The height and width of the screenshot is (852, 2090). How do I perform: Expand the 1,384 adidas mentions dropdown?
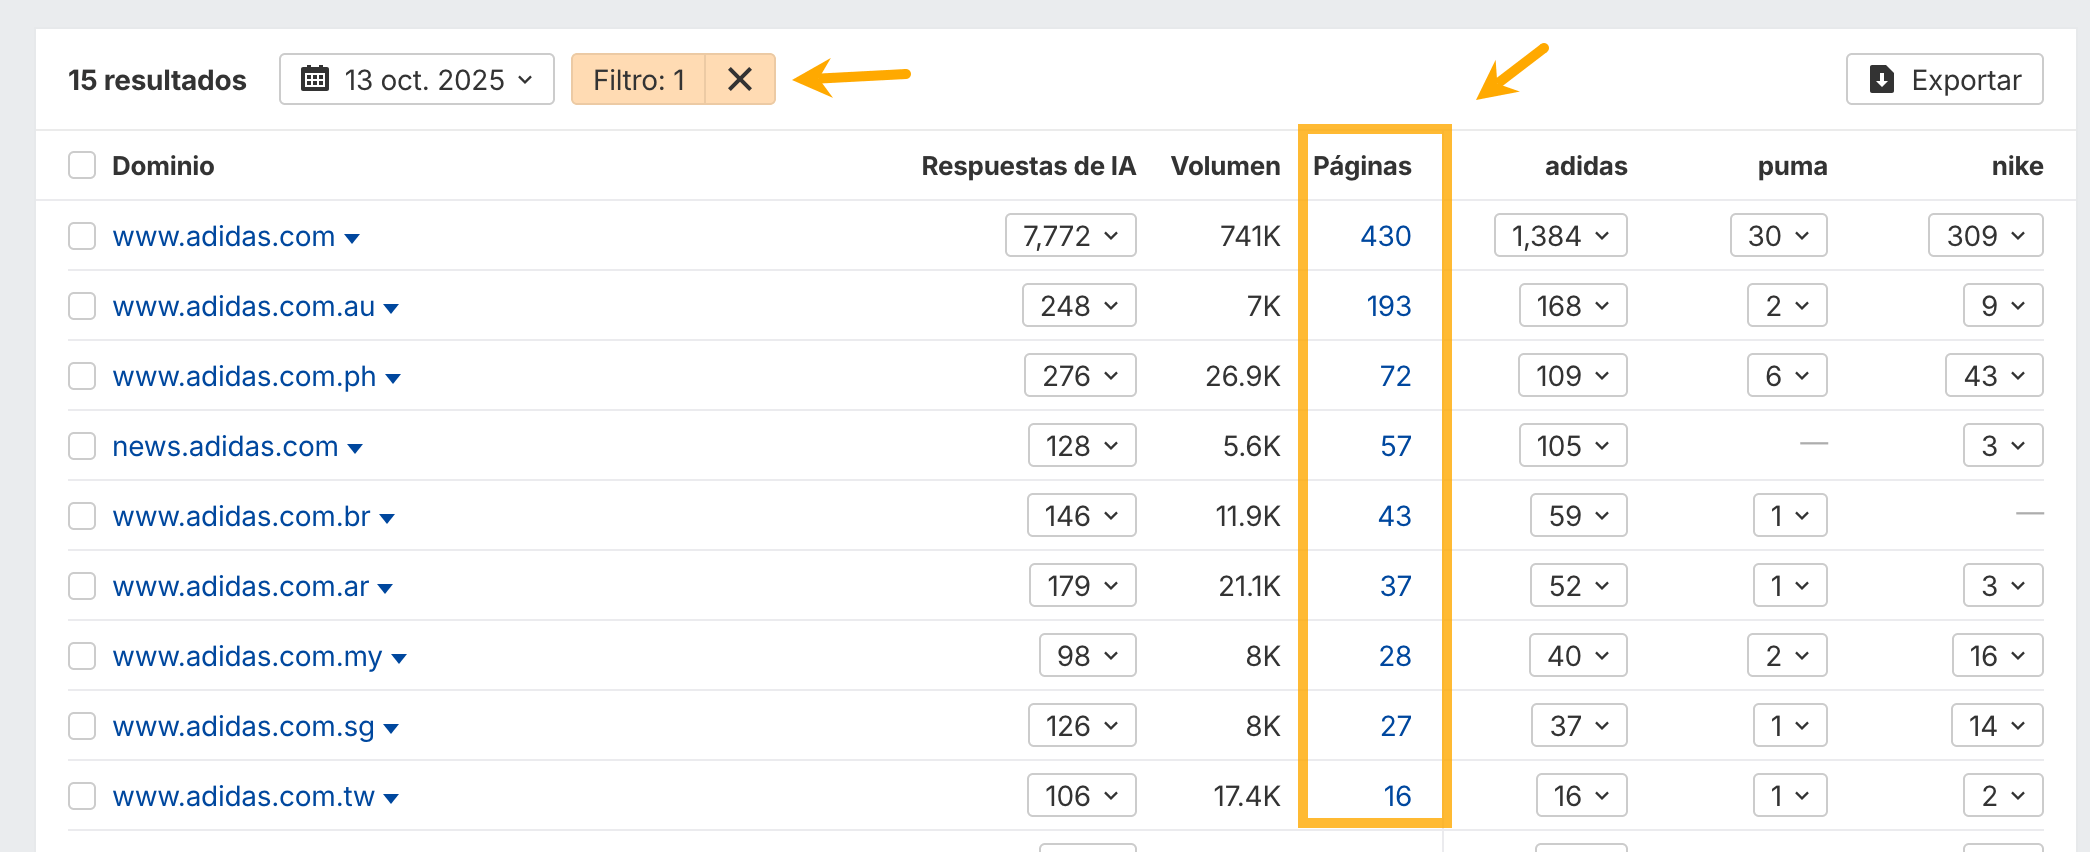pyautogui.click(x=1560, y=236)
